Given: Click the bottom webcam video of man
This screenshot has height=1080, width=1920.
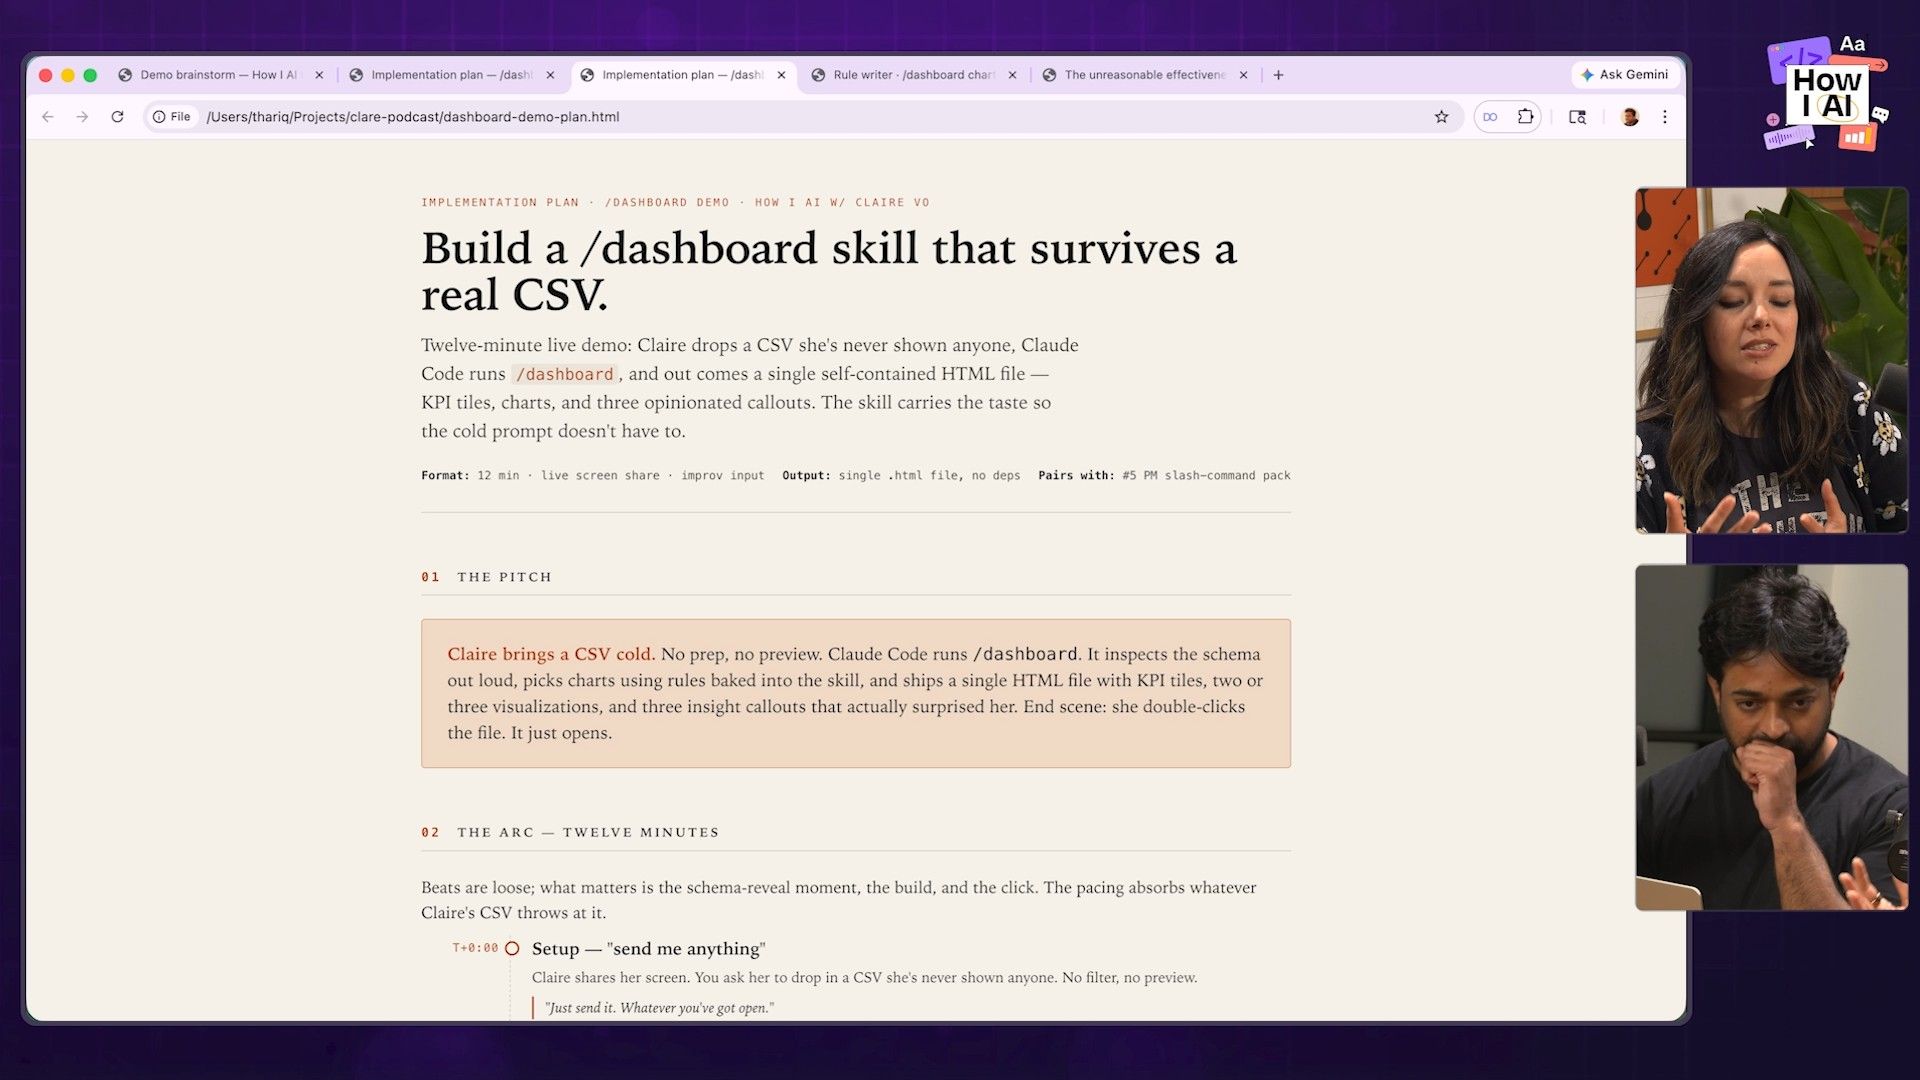Looking at the screenshot, I should tap(1771, 737).
